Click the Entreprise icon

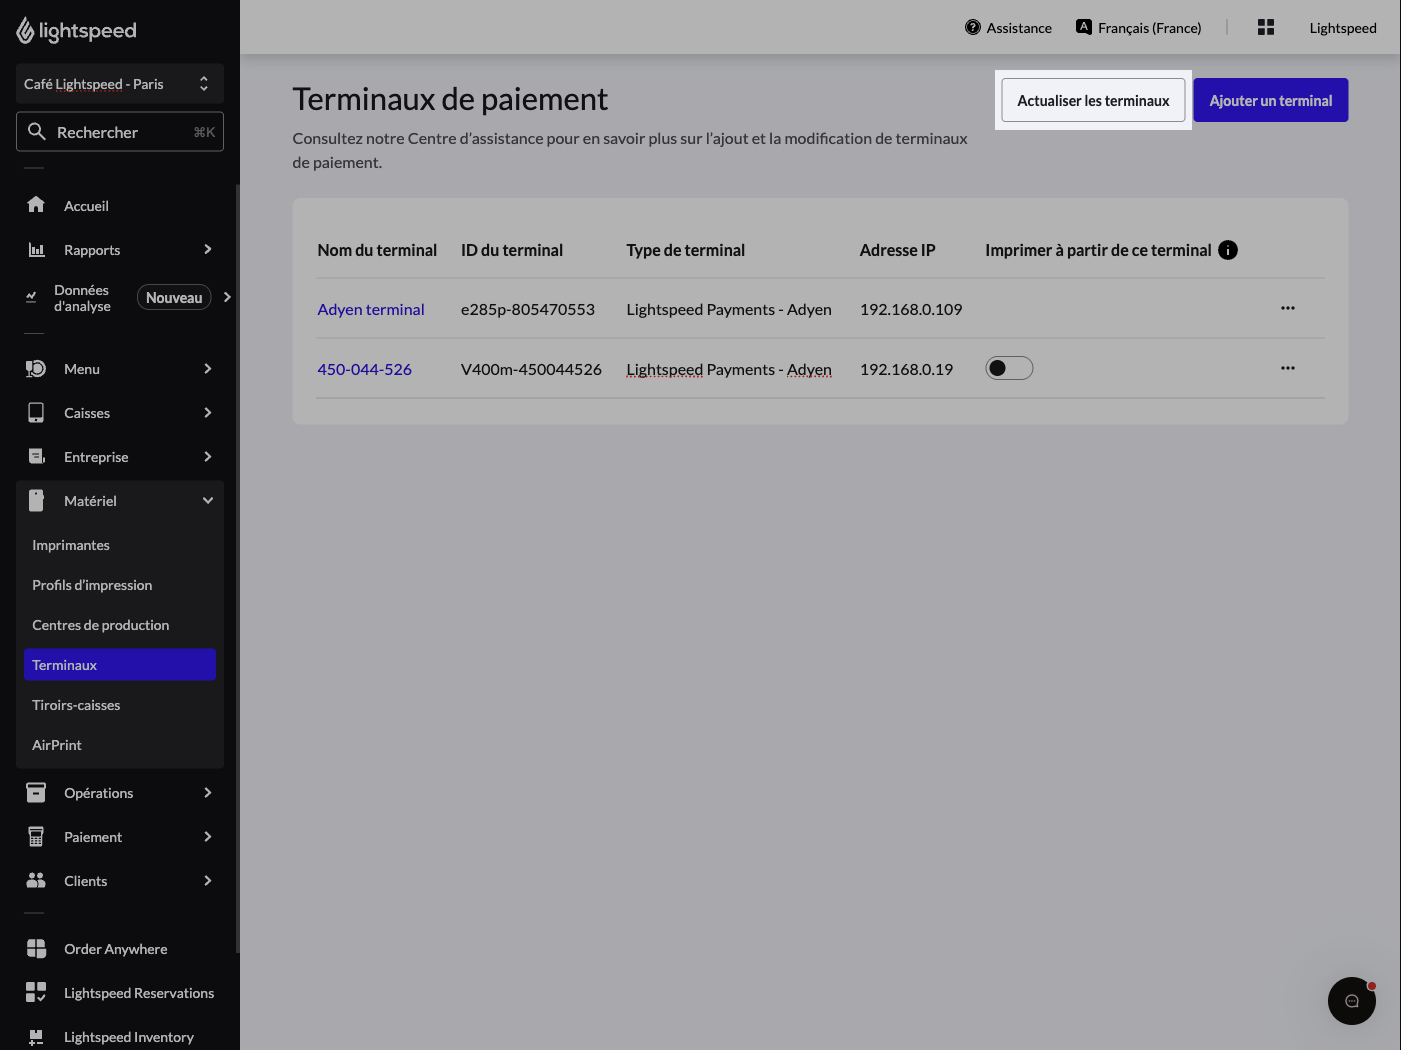coord(36,457)
